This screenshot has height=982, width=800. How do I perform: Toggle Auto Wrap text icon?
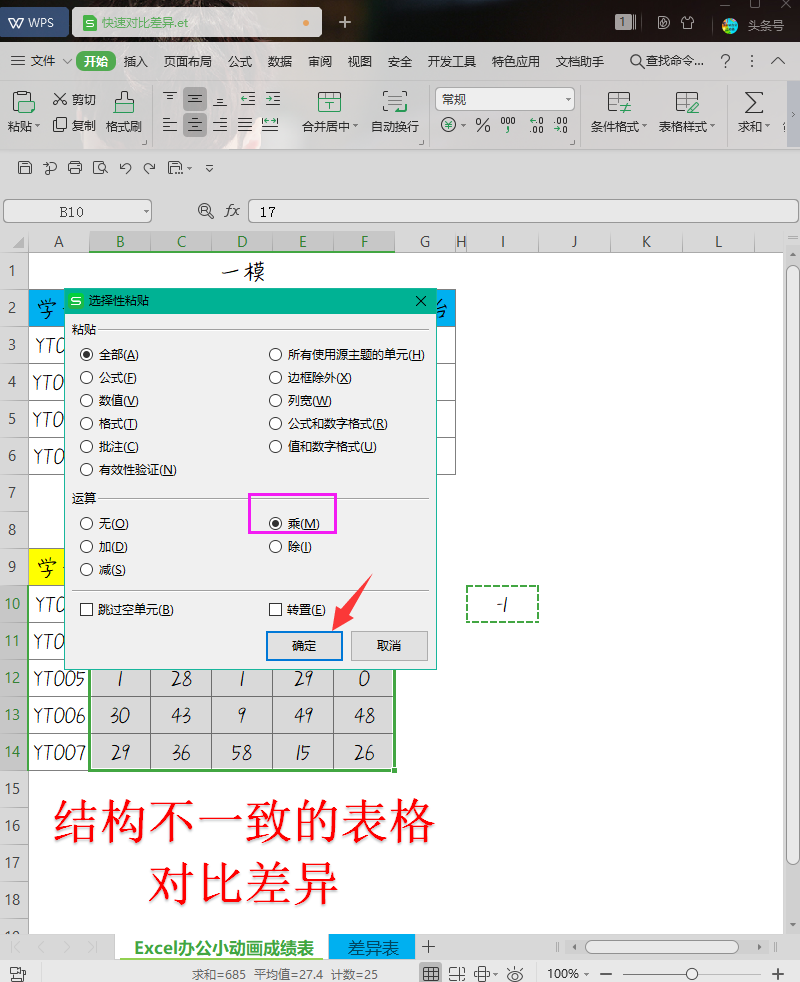(395, 101)
